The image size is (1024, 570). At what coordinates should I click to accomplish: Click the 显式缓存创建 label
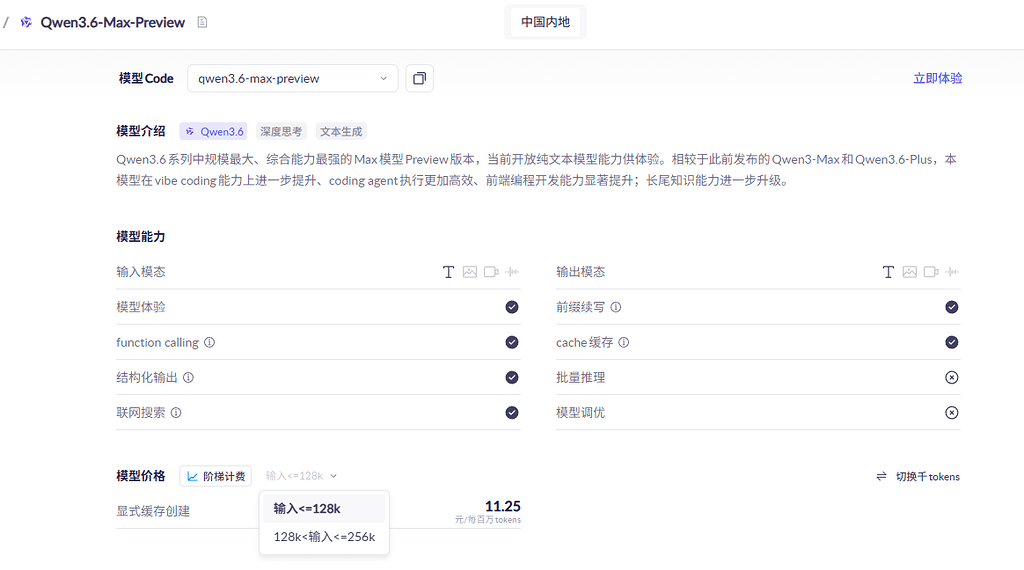pos(153,511)
